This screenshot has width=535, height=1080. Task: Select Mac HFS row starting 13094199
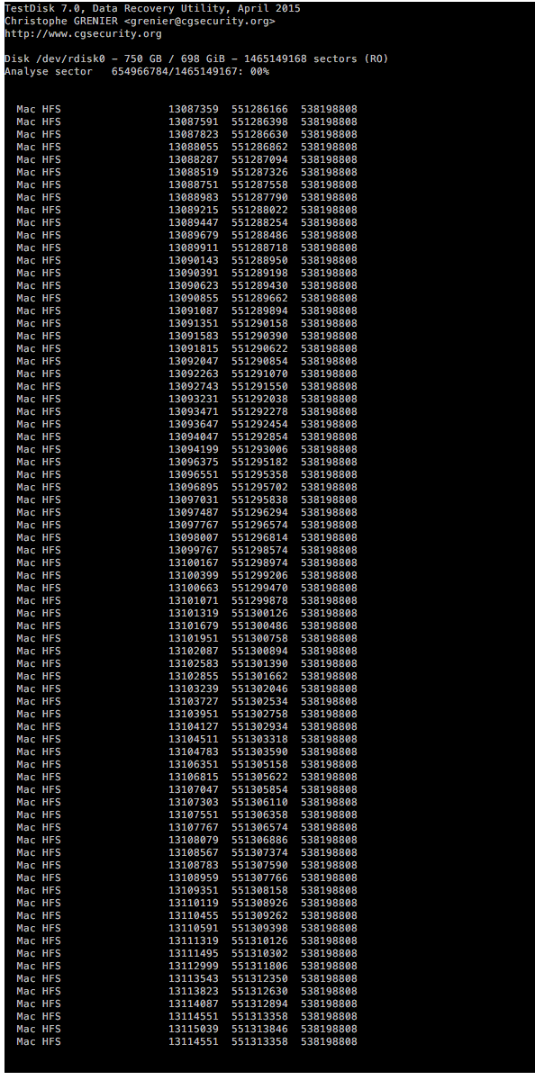point(187,450)
